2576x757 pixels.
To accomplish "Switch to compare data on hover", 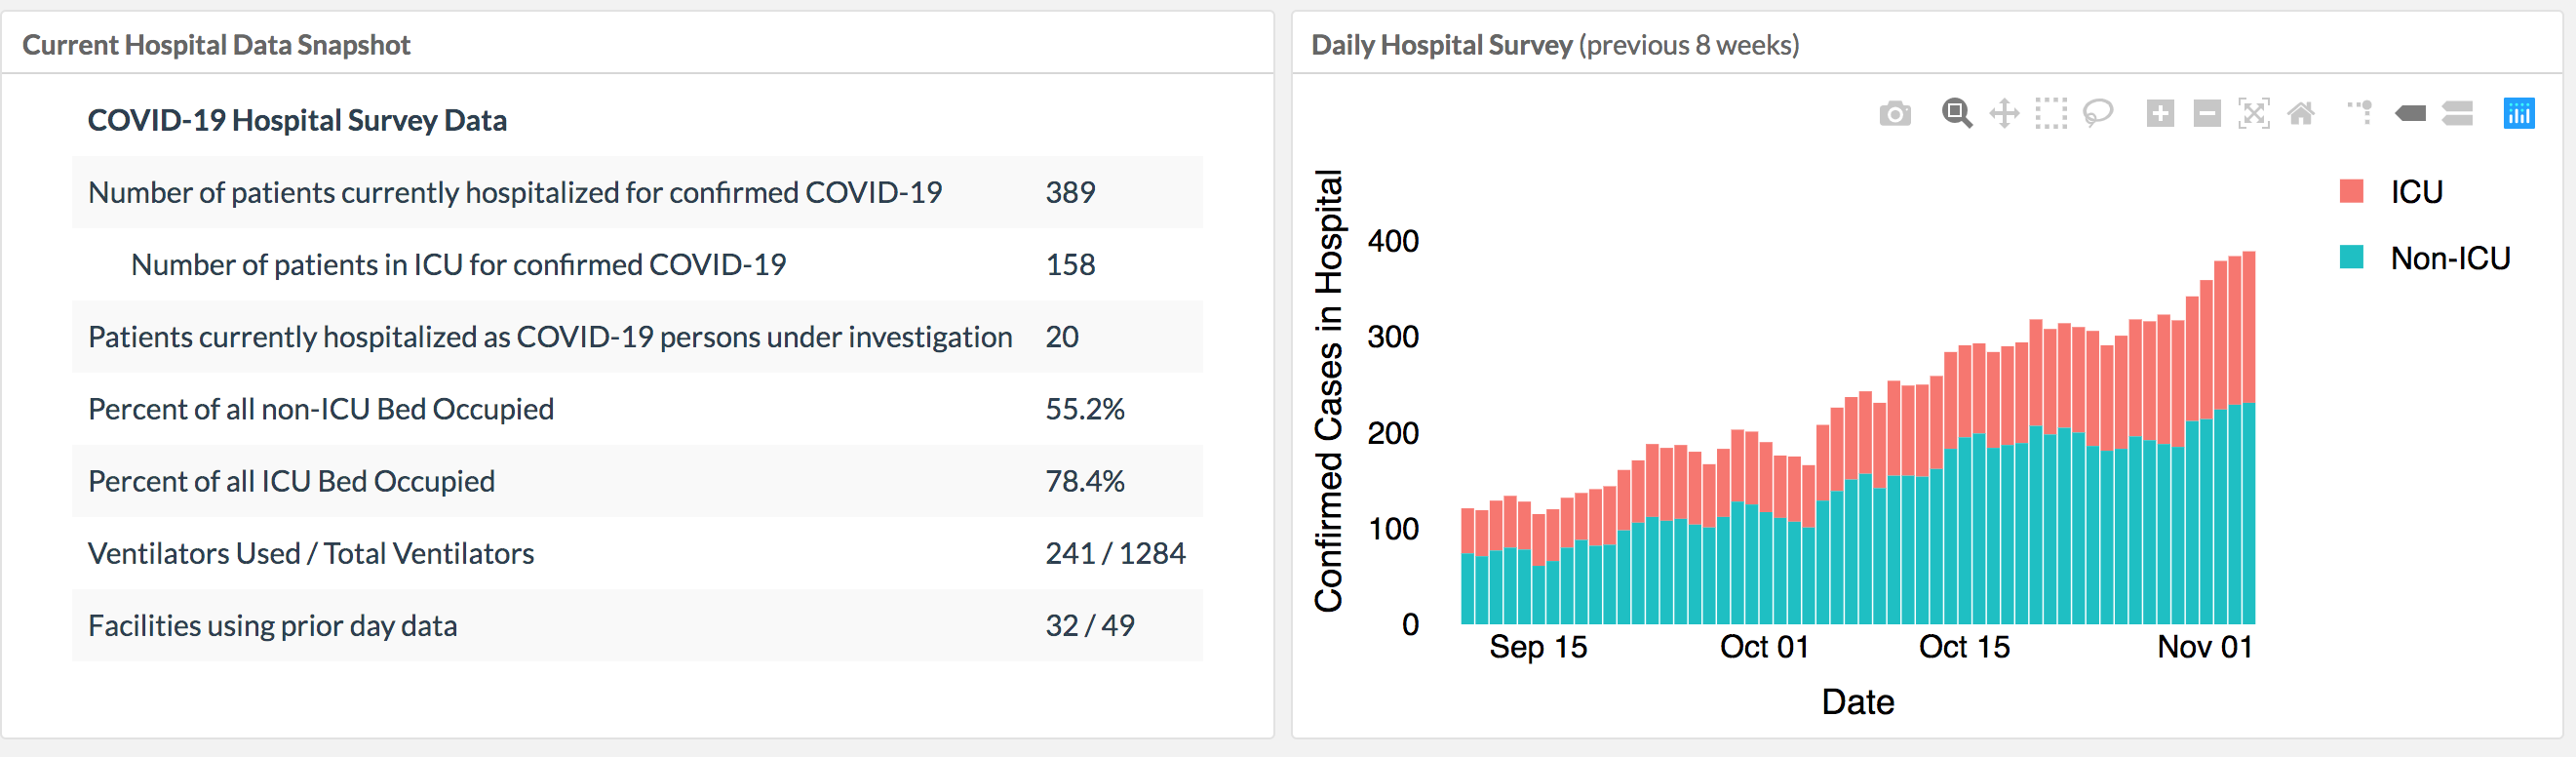I will tap(2457, 114).
